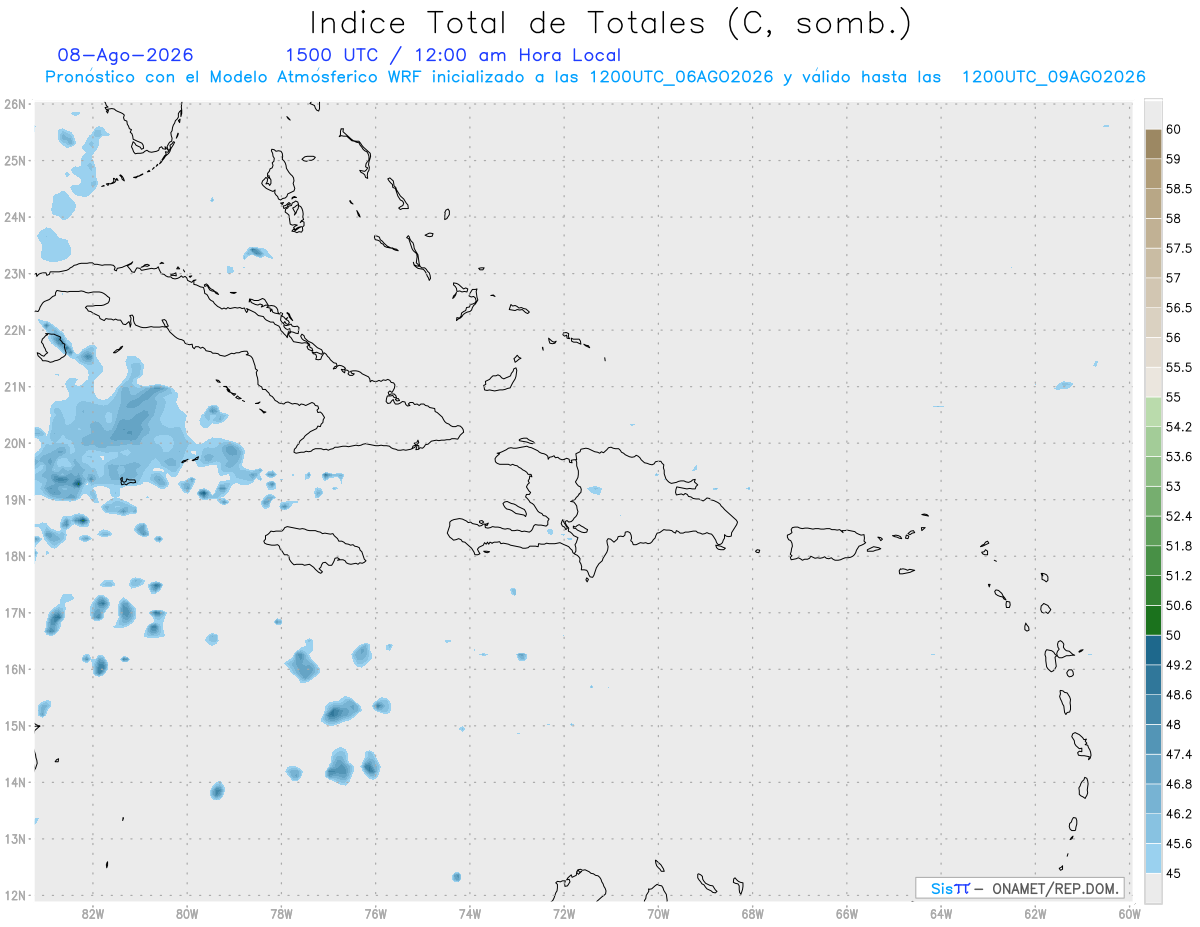Click the '64W' longitude axis label
This screenshot has height=927, width=1200.
pos(941,913)
